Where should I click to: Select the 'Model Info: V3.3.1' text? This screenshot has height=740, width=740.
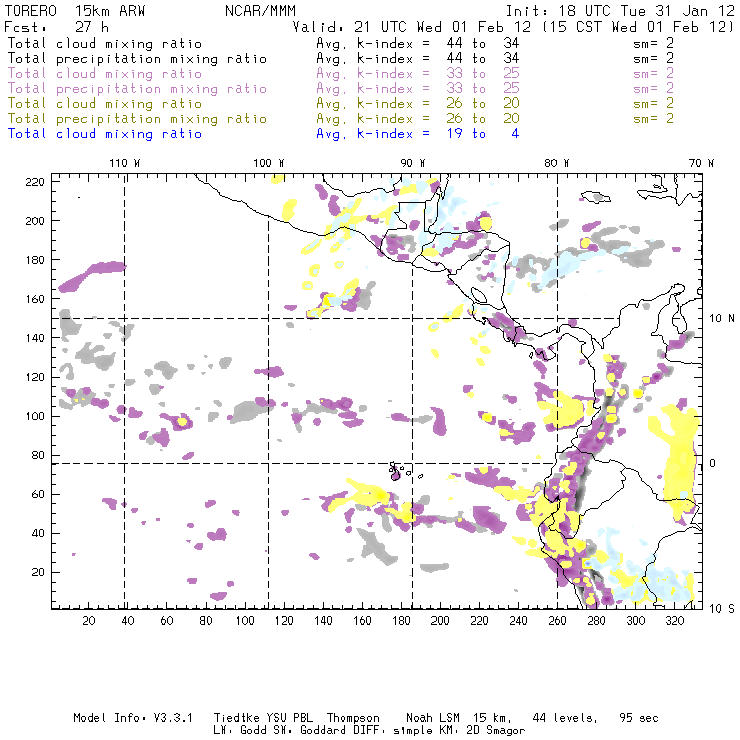coord(133,718)
